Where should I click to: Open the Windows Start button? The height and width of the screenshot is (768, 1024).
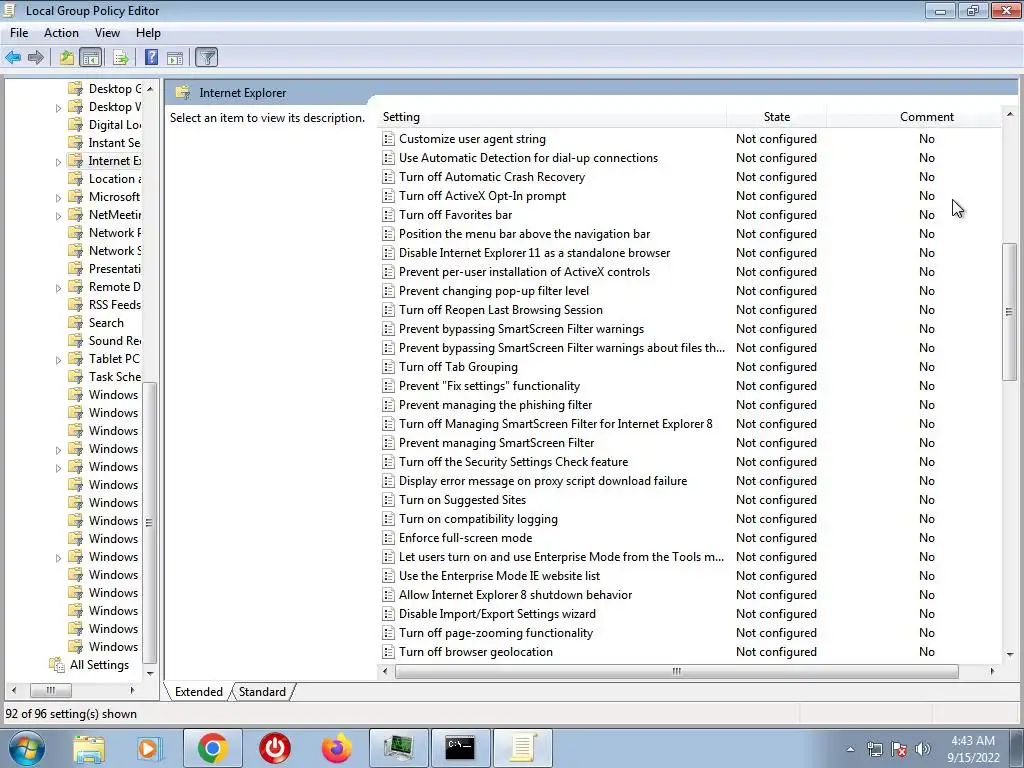27,748
